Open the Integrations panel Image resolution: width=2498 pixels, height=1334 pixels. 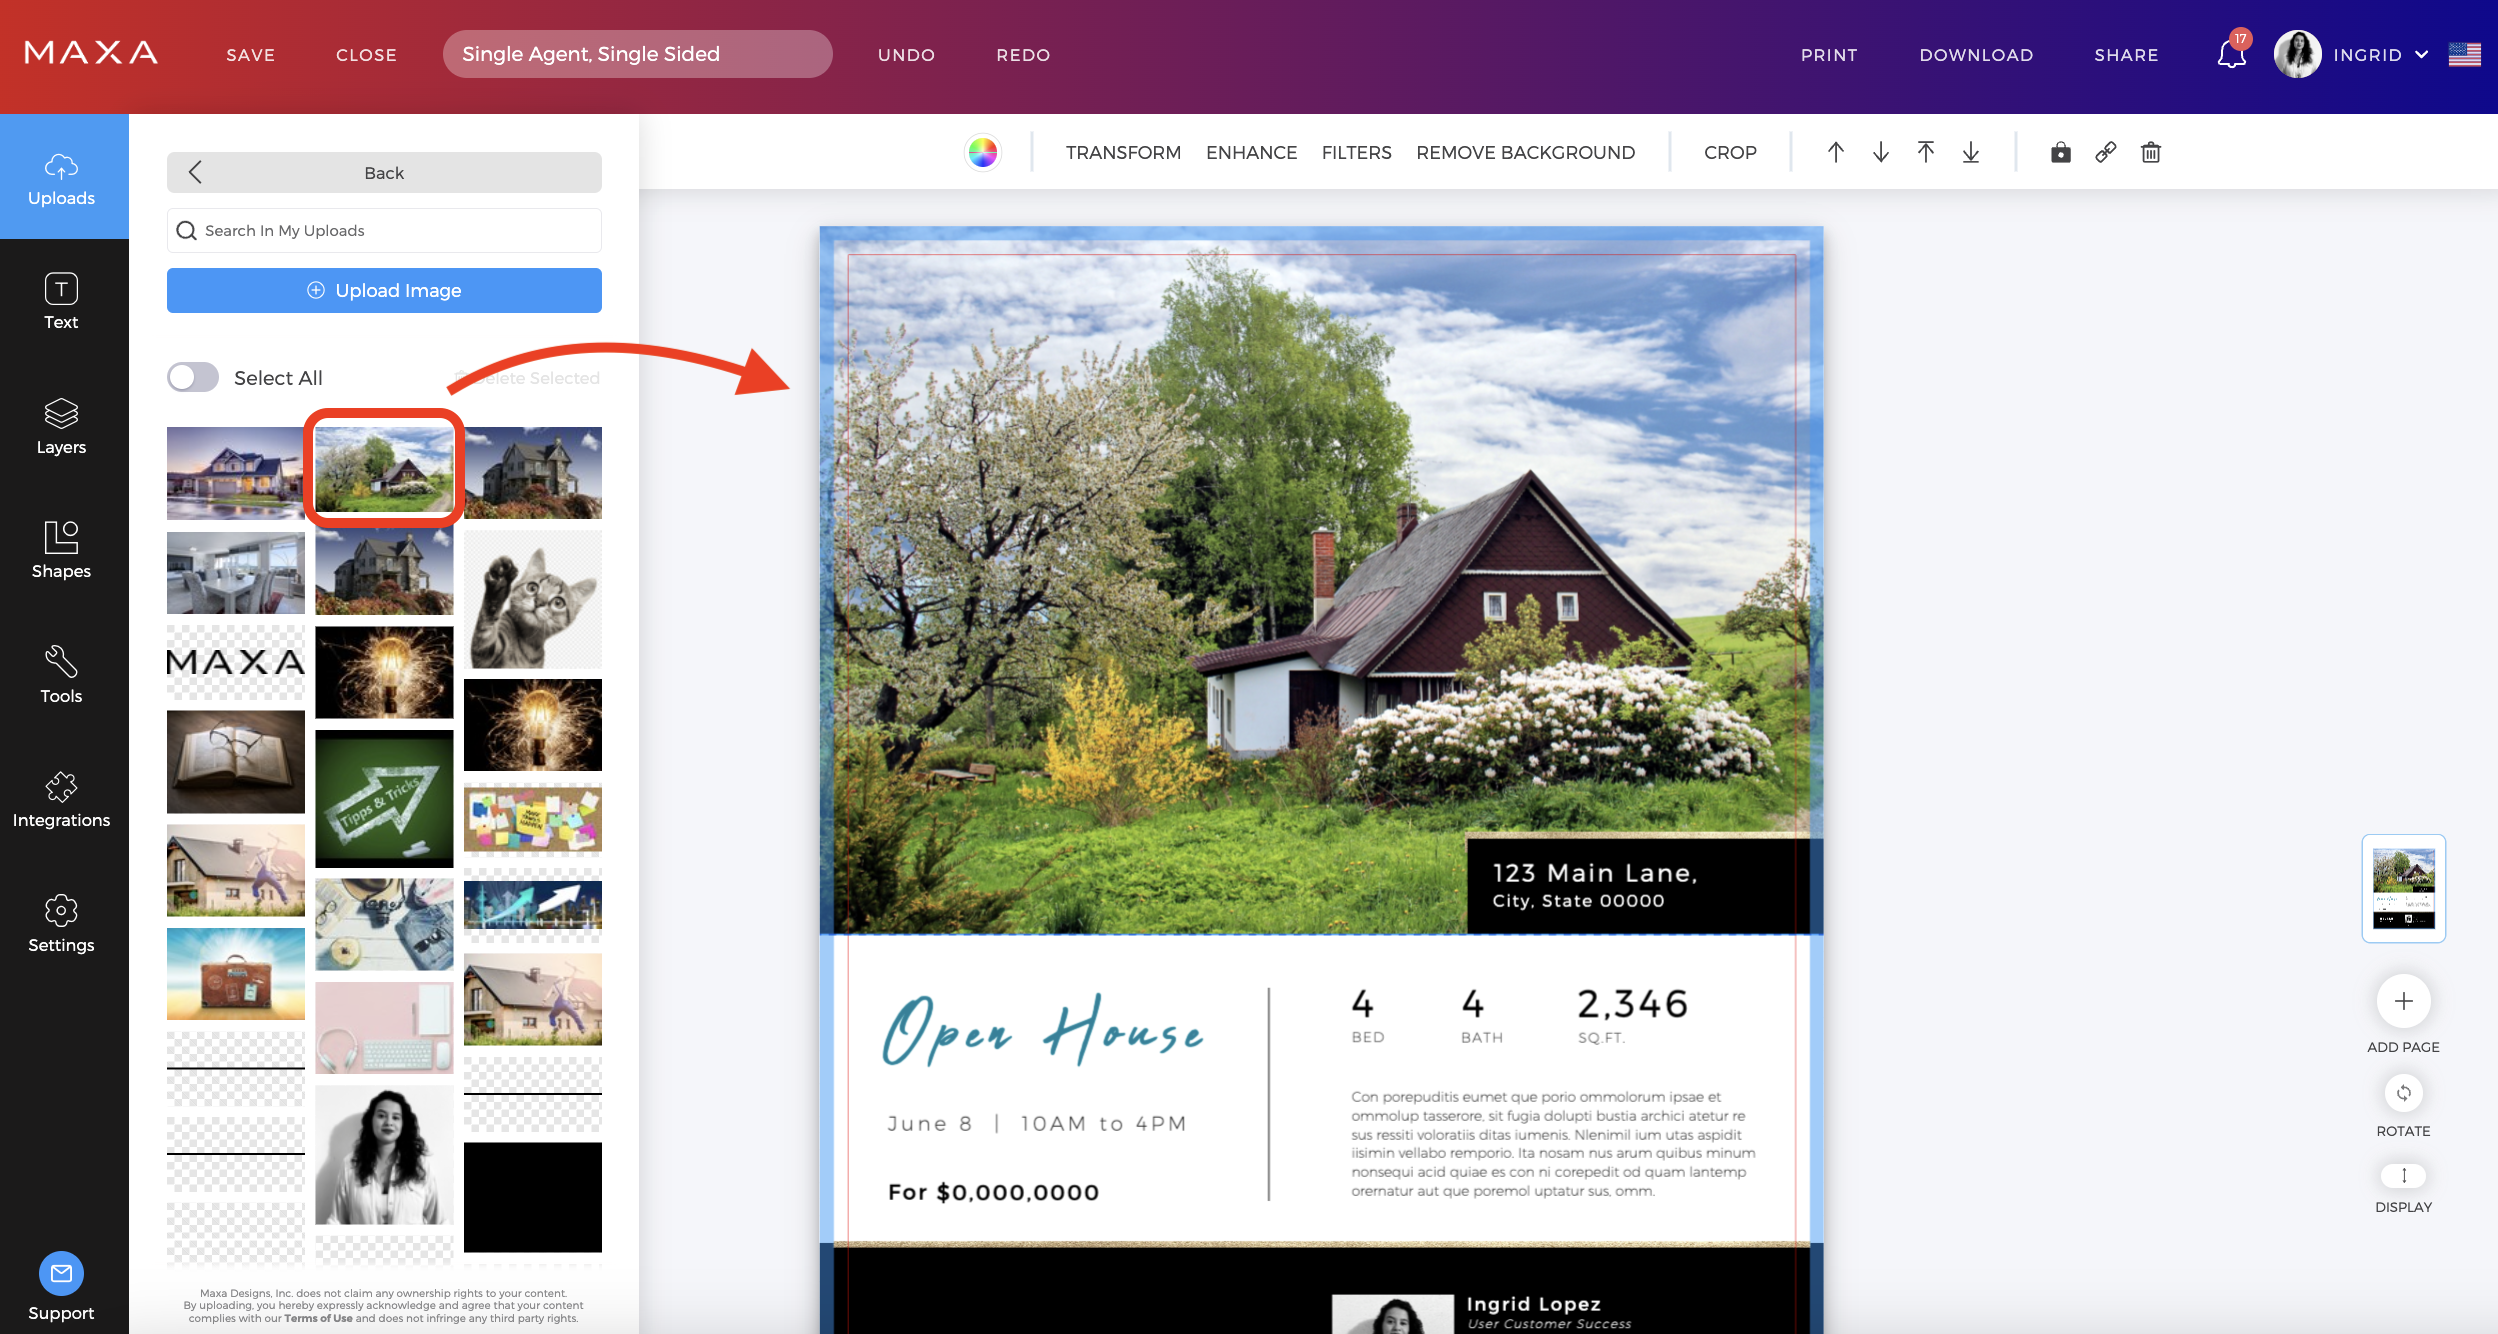click(x=61, y=799)
